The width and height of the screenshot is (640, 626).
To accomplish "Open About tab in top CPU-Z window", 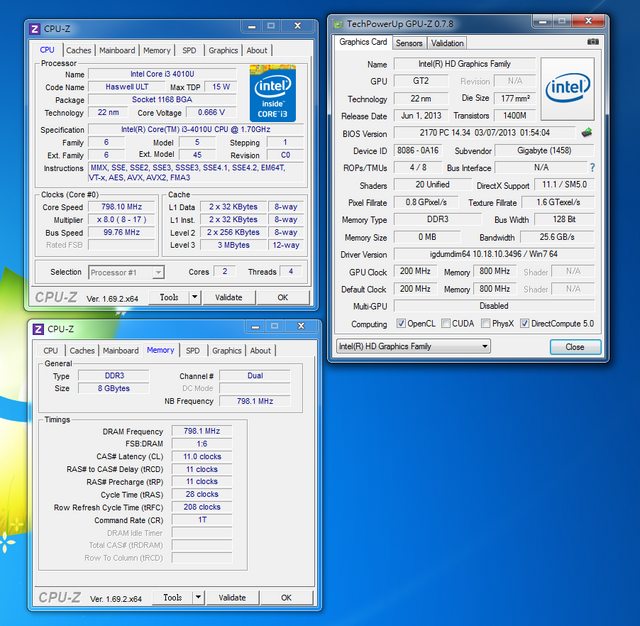I will (x=257, y=50).
